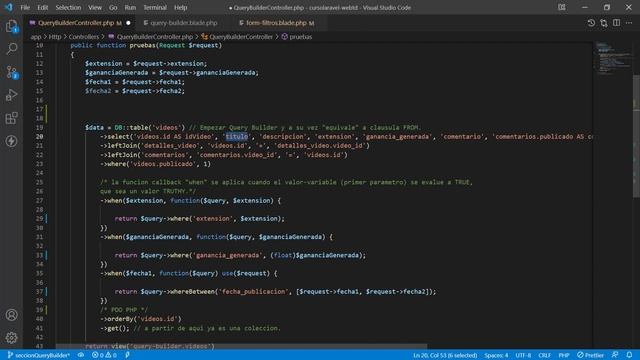
Task: Change the CRLF end of line sequence
Action: (544, 355)
